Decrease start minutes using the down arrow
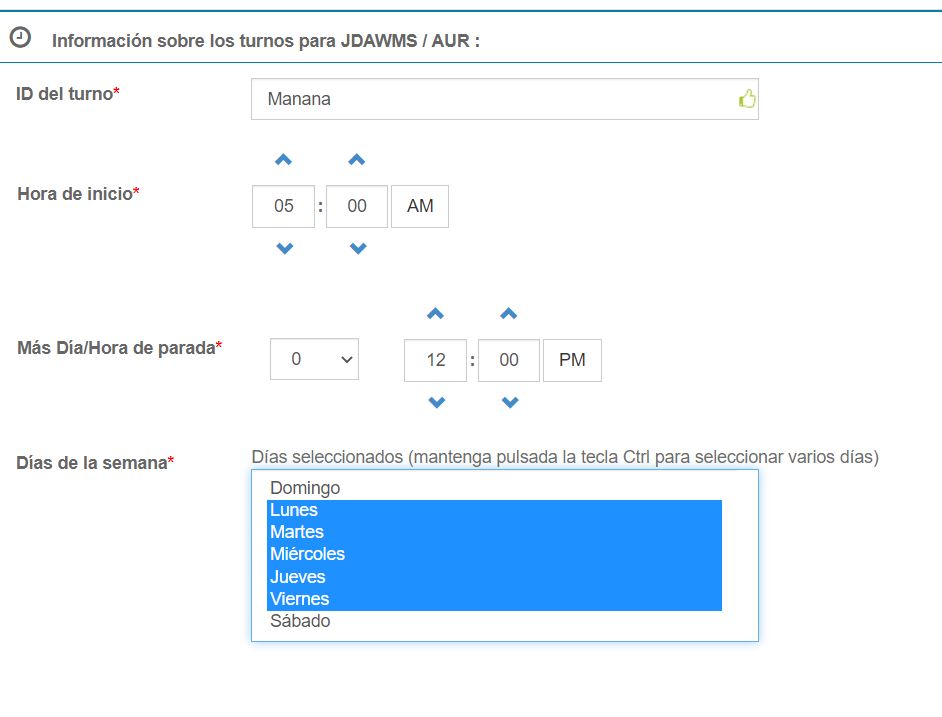This screenshot has width=942, height=717. 357,248
